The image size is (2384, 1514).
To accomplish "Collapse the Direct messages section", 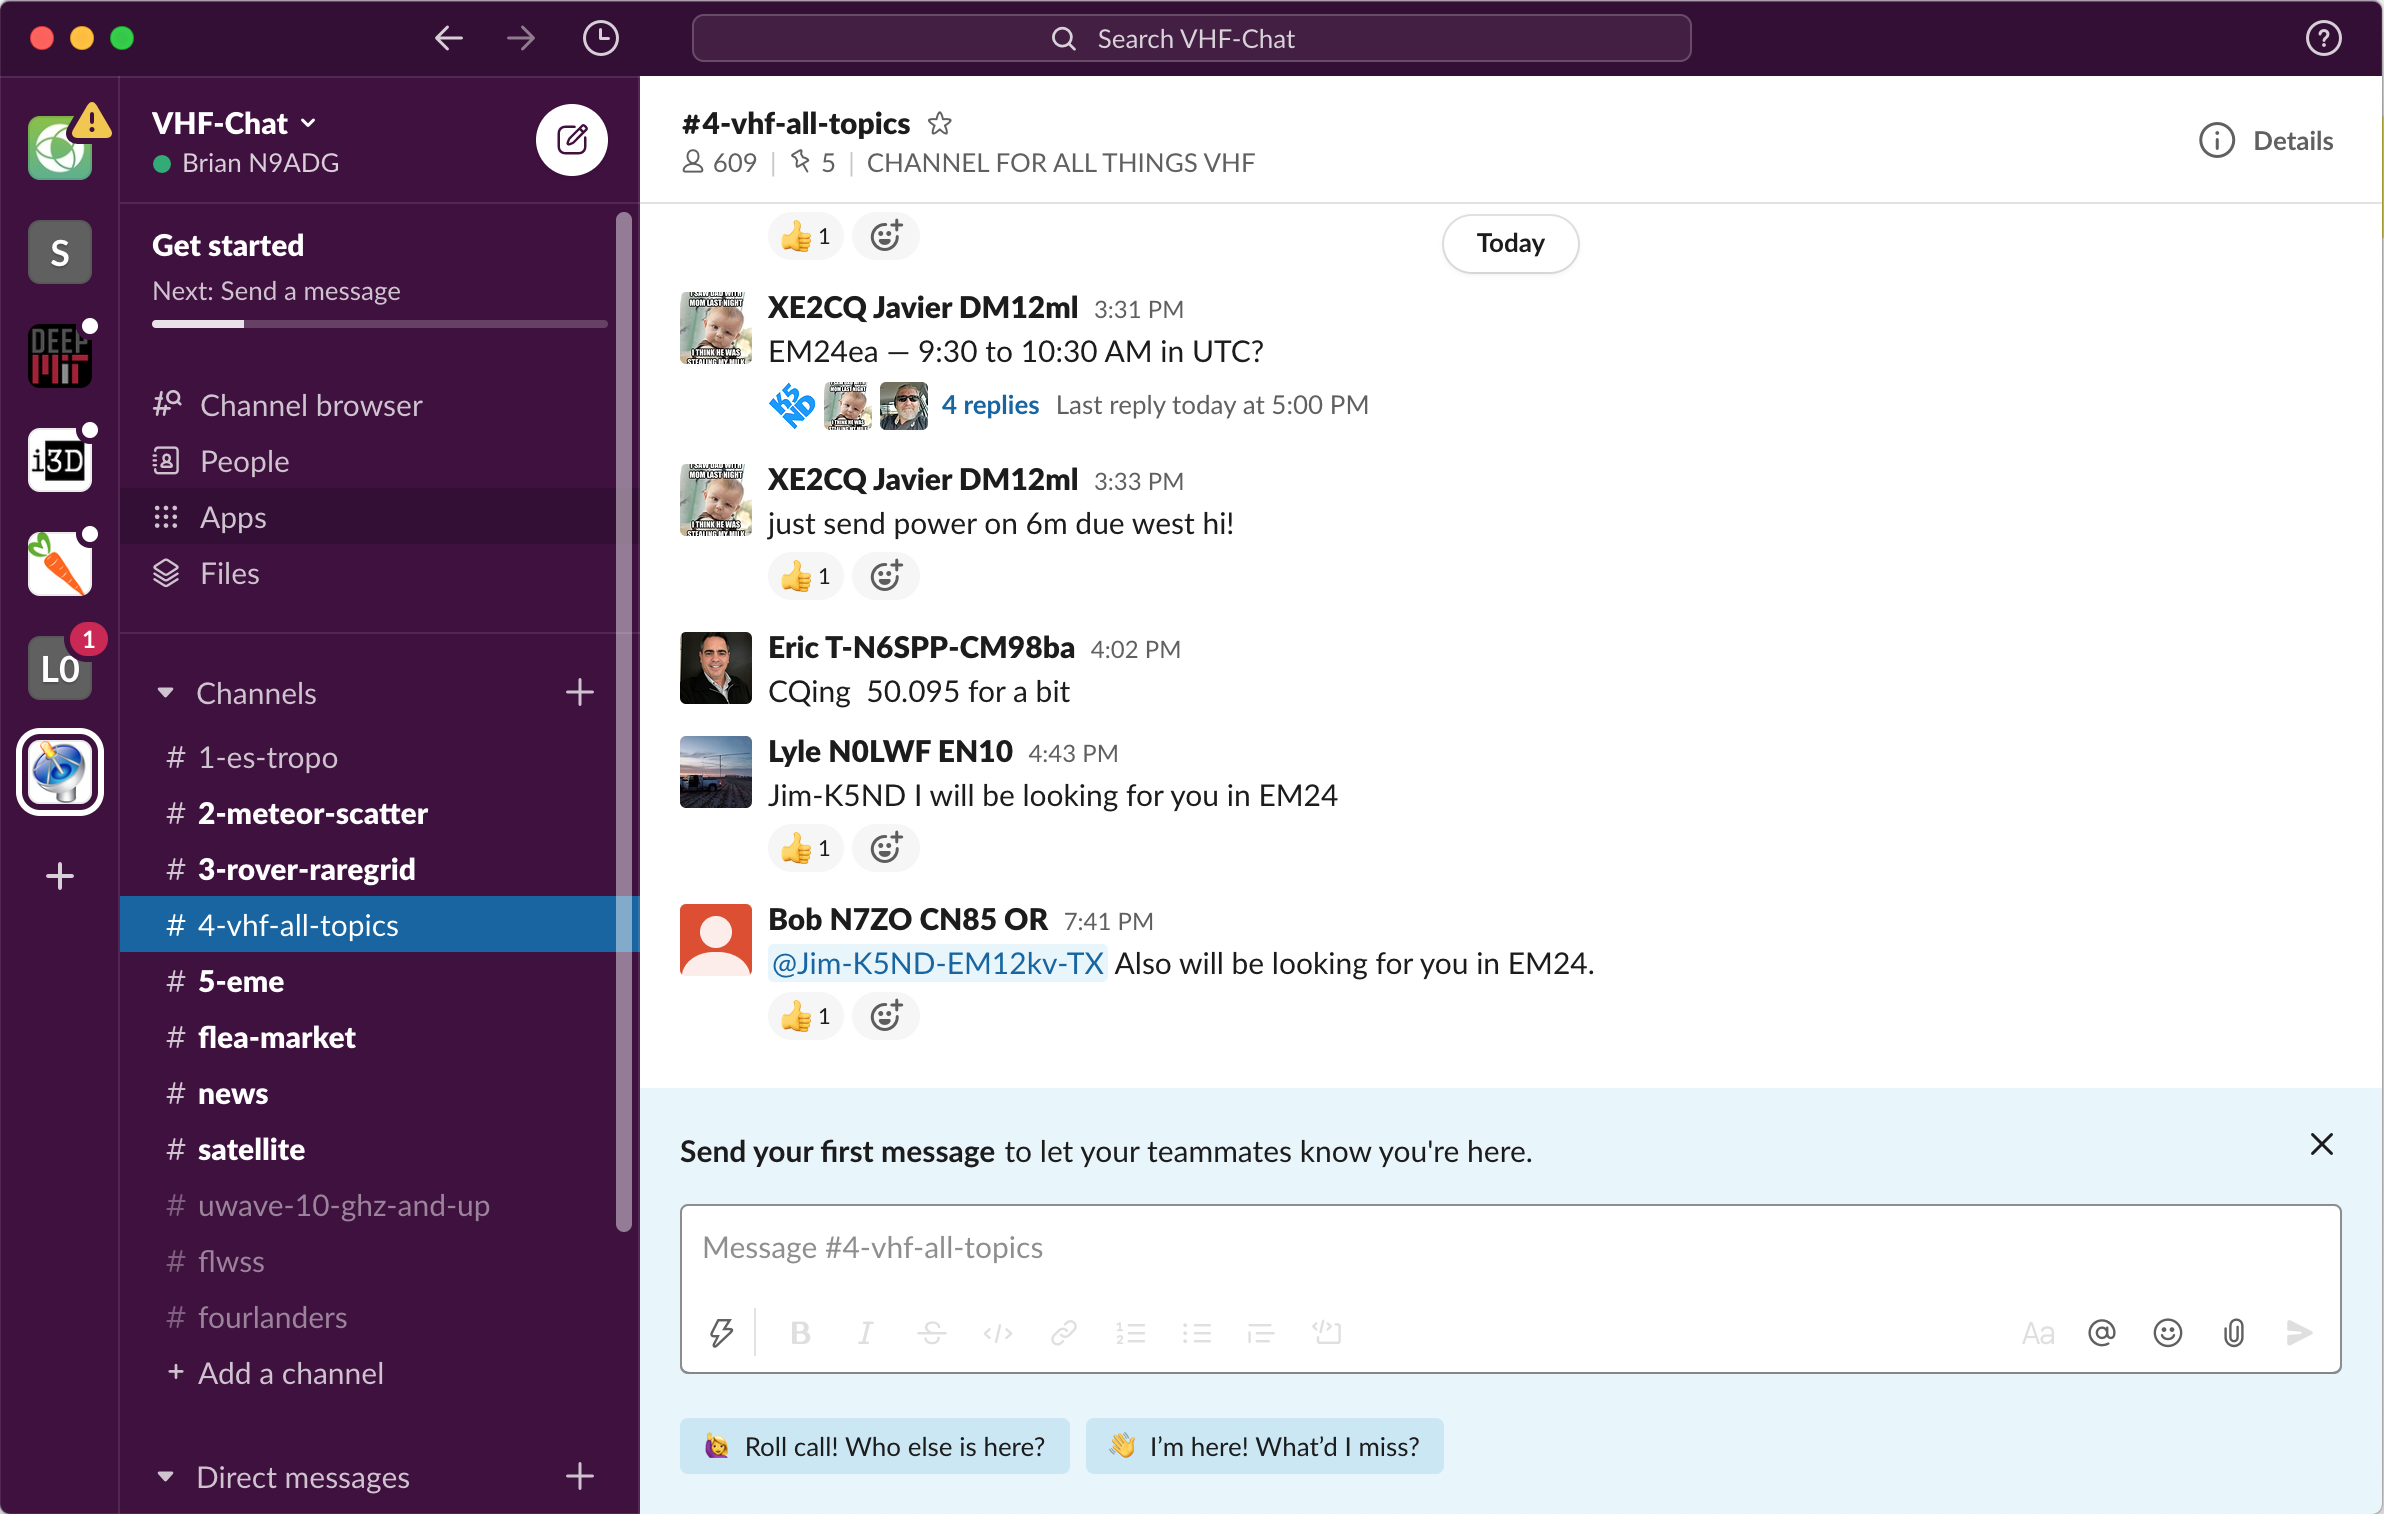I will tap(166, 1477).
